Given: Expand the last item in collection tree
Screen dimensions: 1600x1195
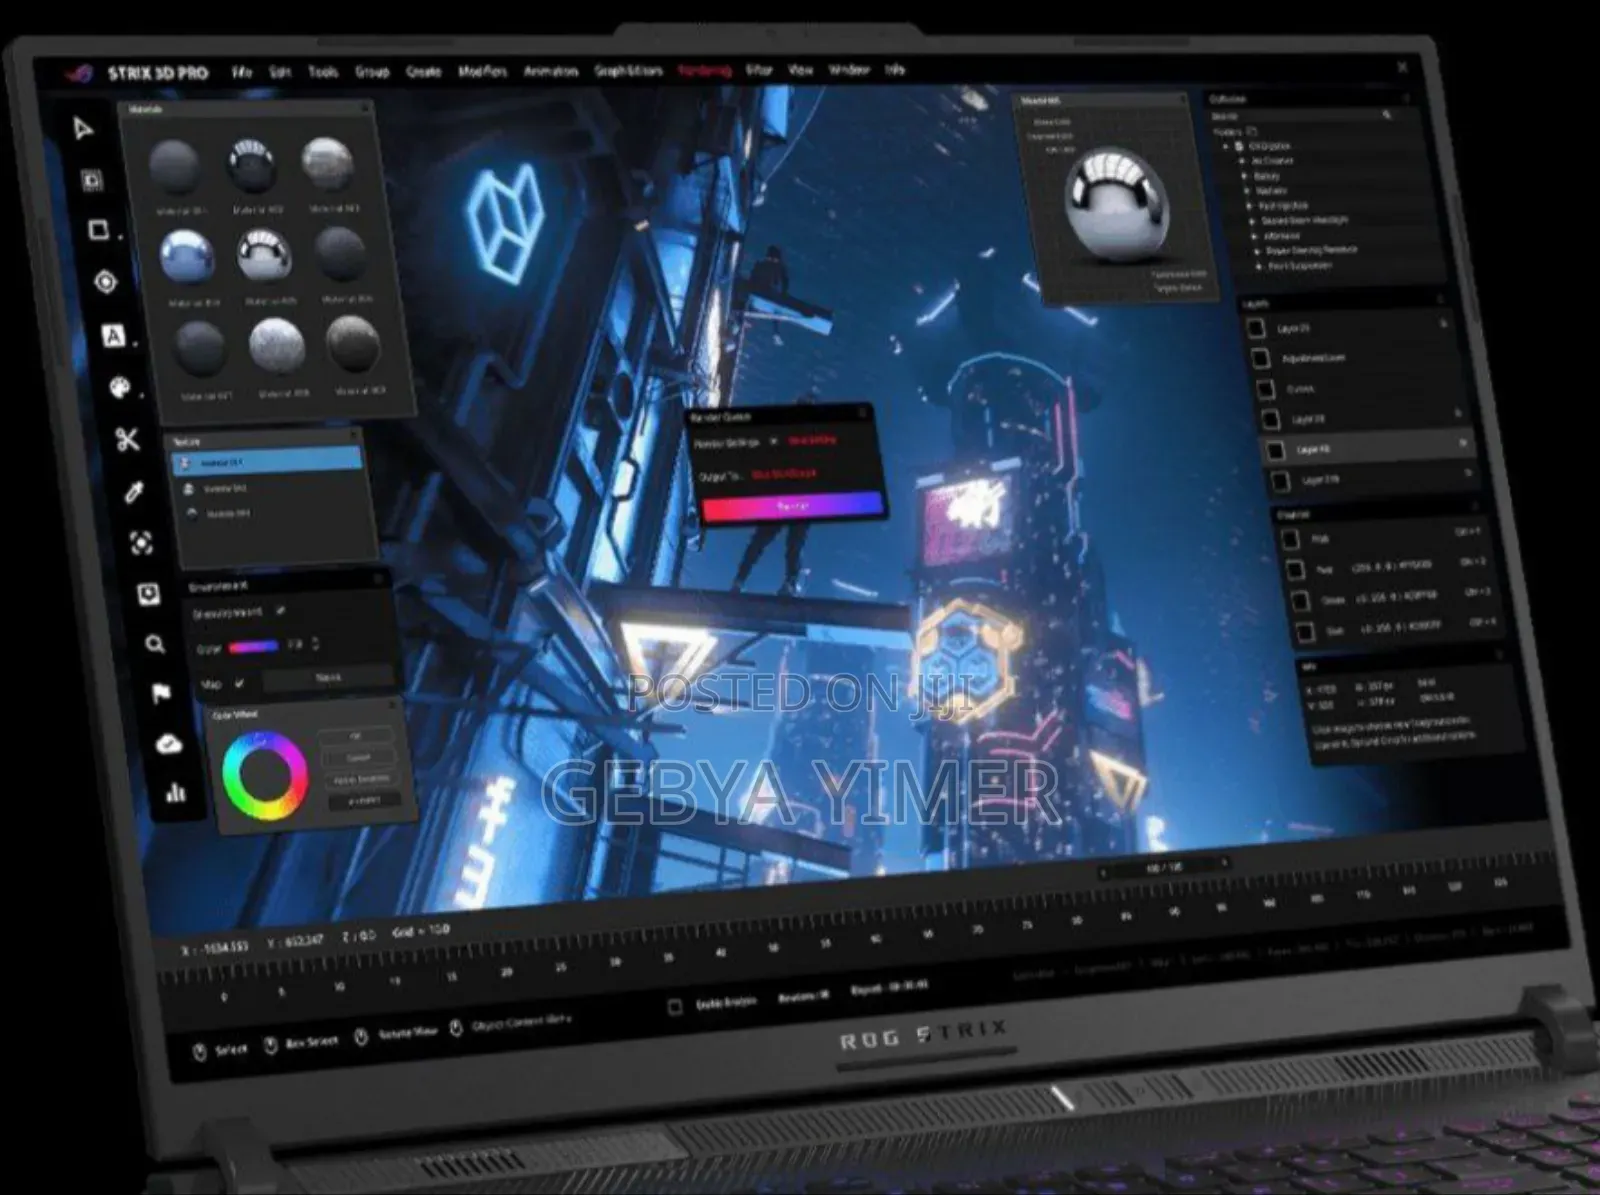Looking at the screenshot, I should click(x=1259, y=266).
